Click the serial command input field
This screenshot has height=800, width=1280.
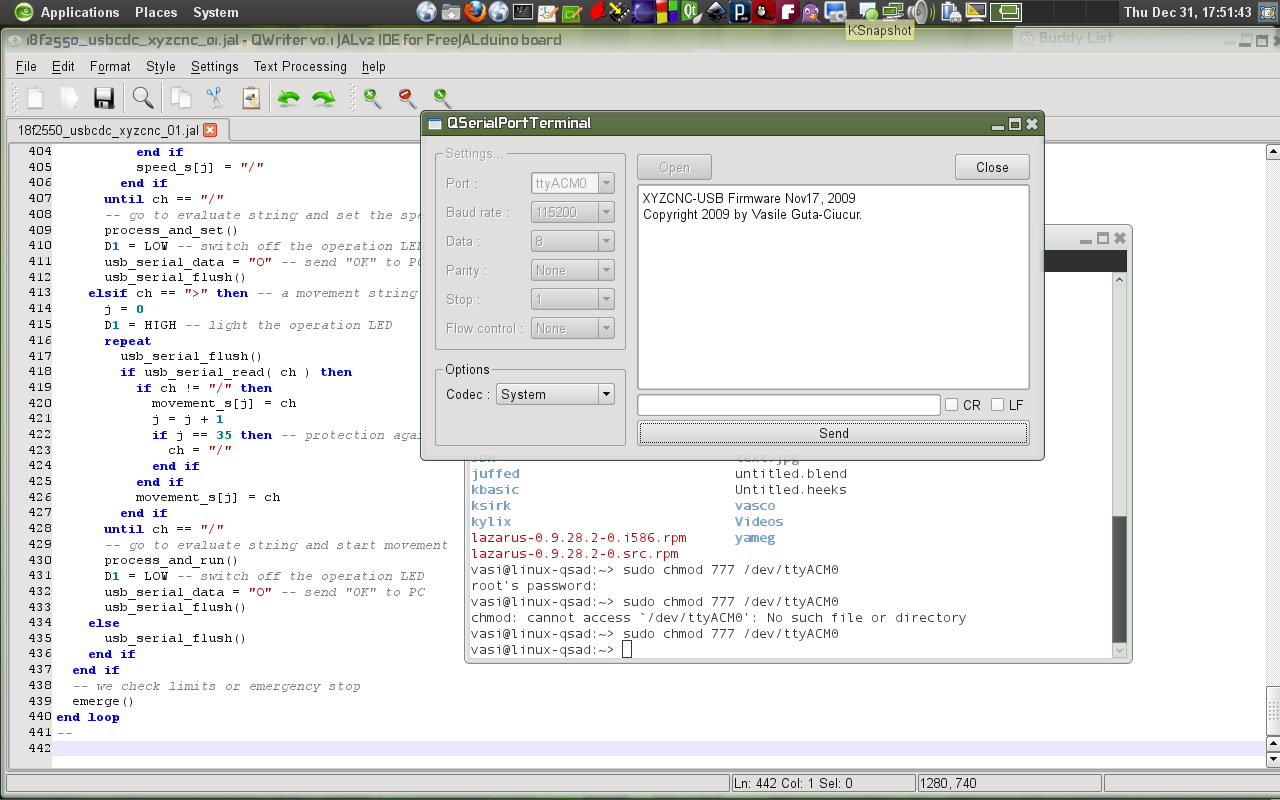pyautogui.click(x=788, y=405)
